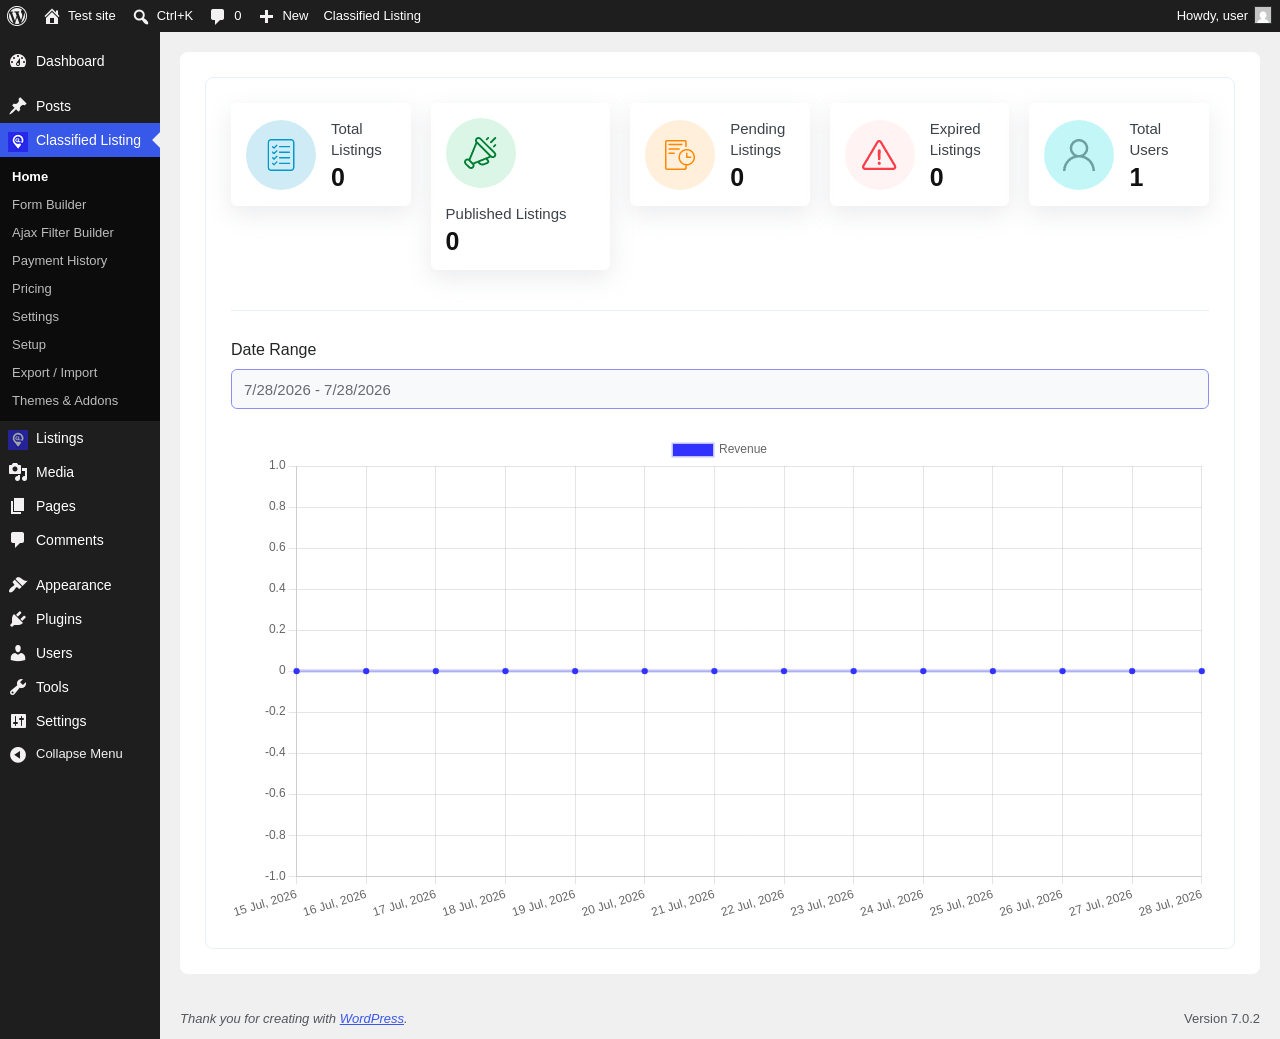Go to Payment History submenu
This screenshot has width=1280, height=1039.
pyautogui.click(x=59, y=260)
